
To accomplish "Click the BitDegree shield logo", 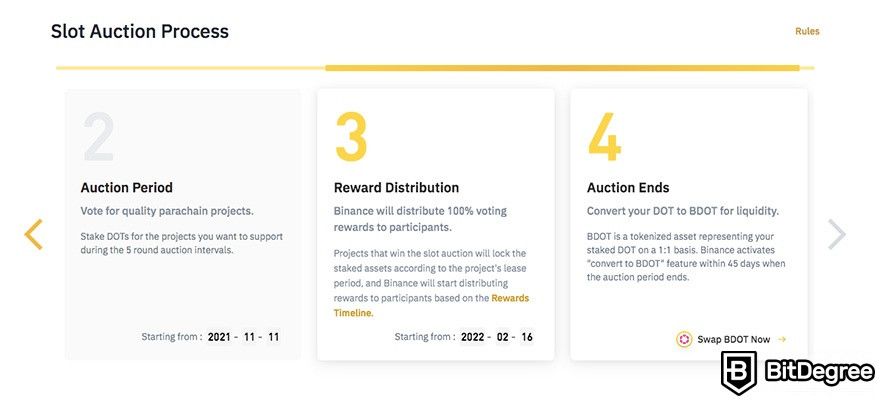I will pos(739,372).
